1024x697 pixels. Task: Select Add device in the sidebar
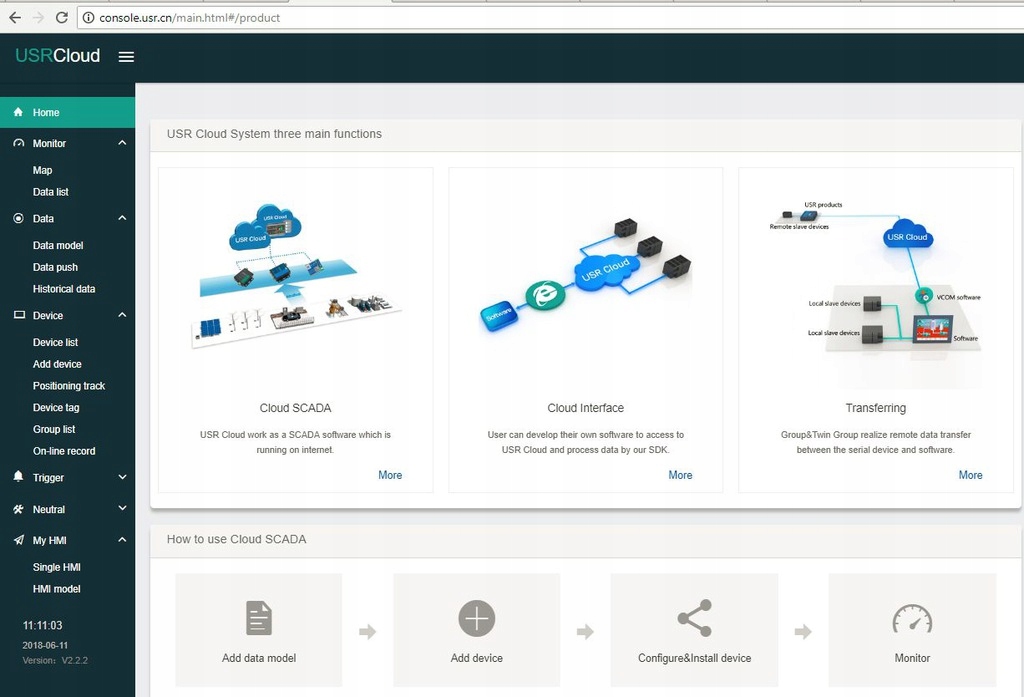point(57,364)
